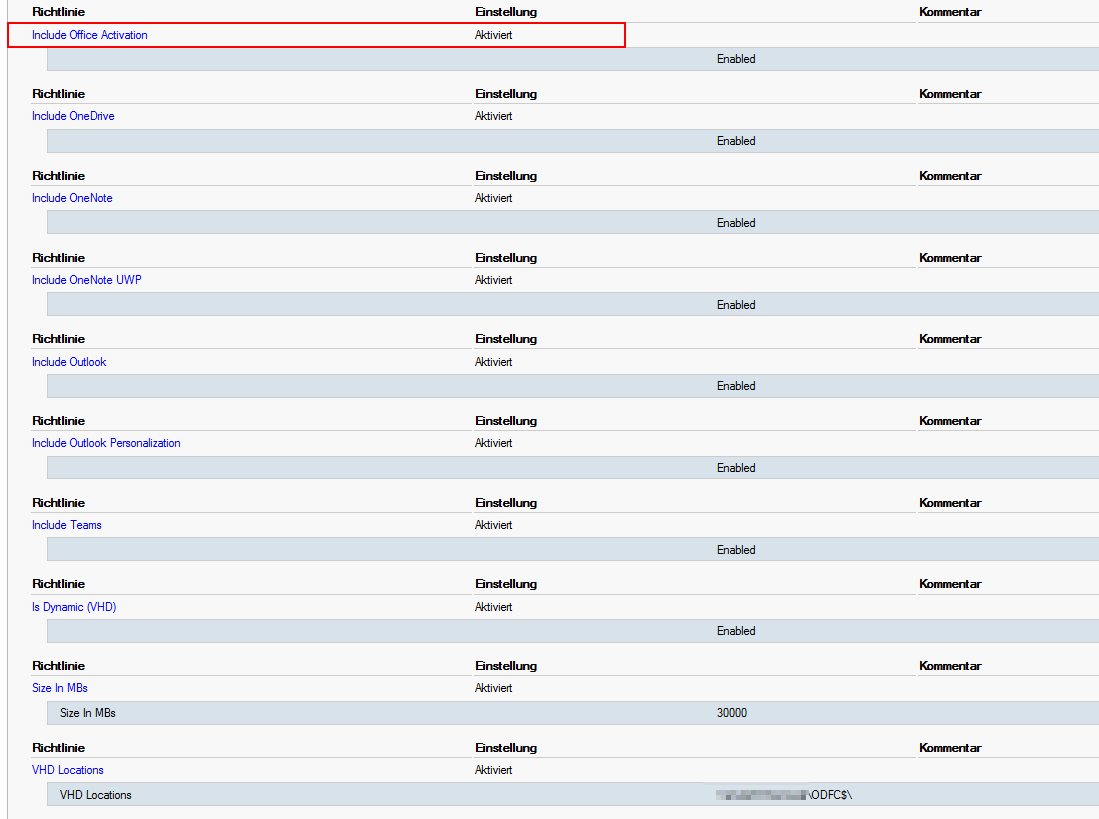1099x819 pixels.
Task: Click Enabled value under Include OneNote
Action: 736,223
